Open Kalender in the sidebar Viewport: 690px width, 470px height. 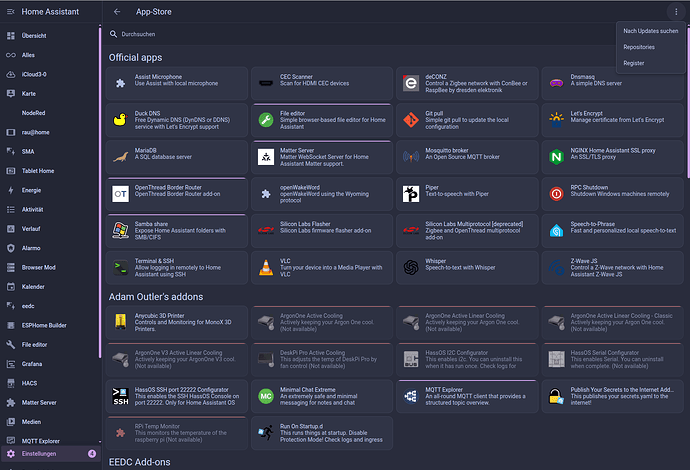(x=51, y=287)
